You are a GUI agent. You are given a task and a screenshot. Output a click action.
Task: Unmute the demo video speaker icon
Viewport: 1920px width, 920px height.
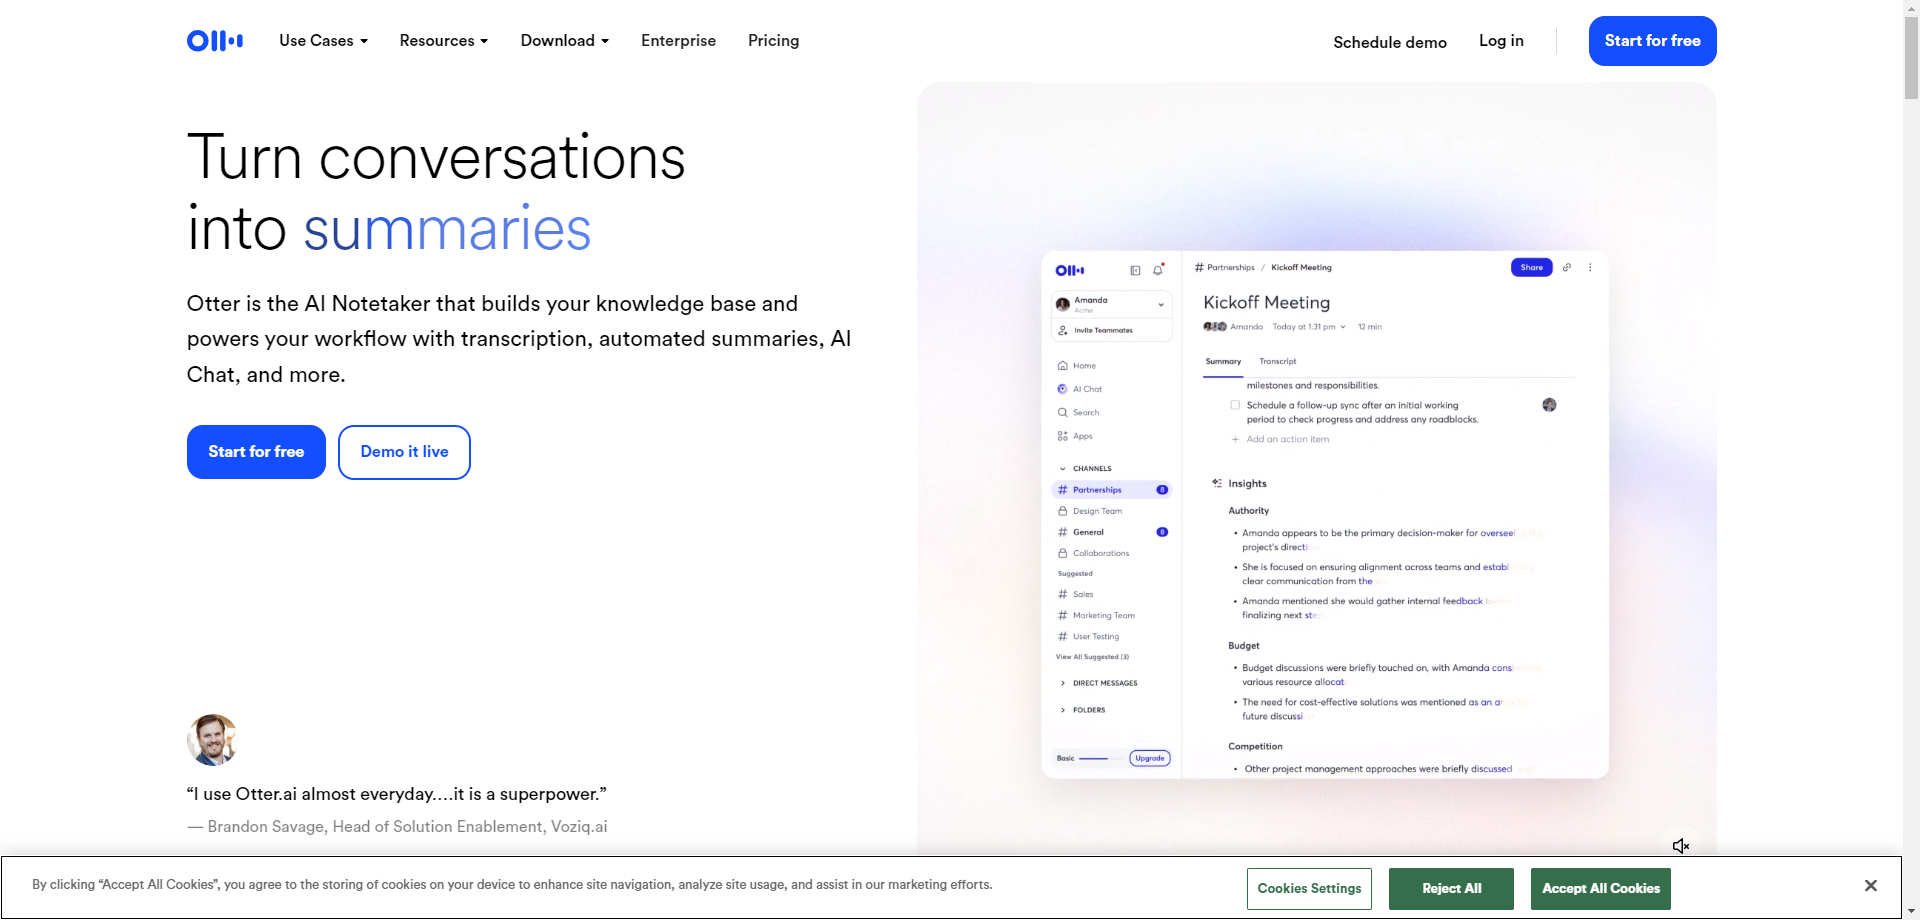click(1680, 846)
